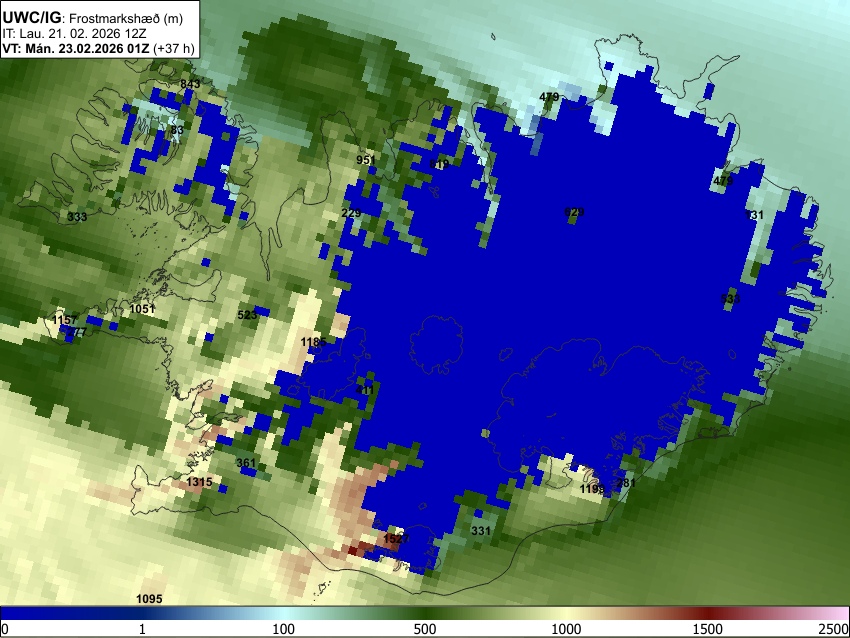Click the legend label '100'
The width and height of the screenshot is (850, 638).
[x=284, y=629]
